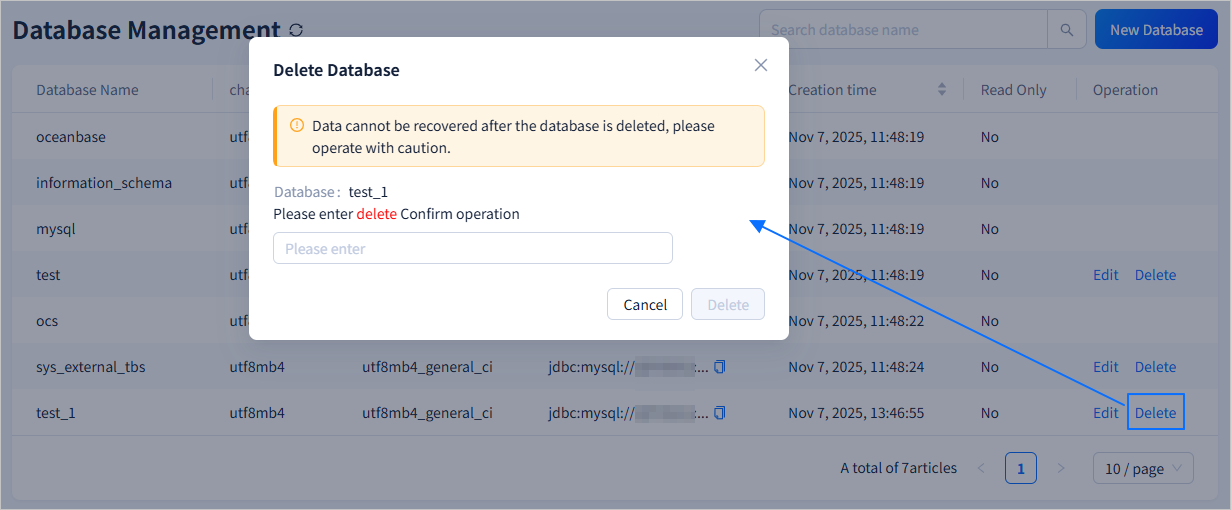Image resolution: width=1231 pixels, height=510 pixels.
Task: Click the dialog's Delete confirm button
Action: [x=728, y=304]
